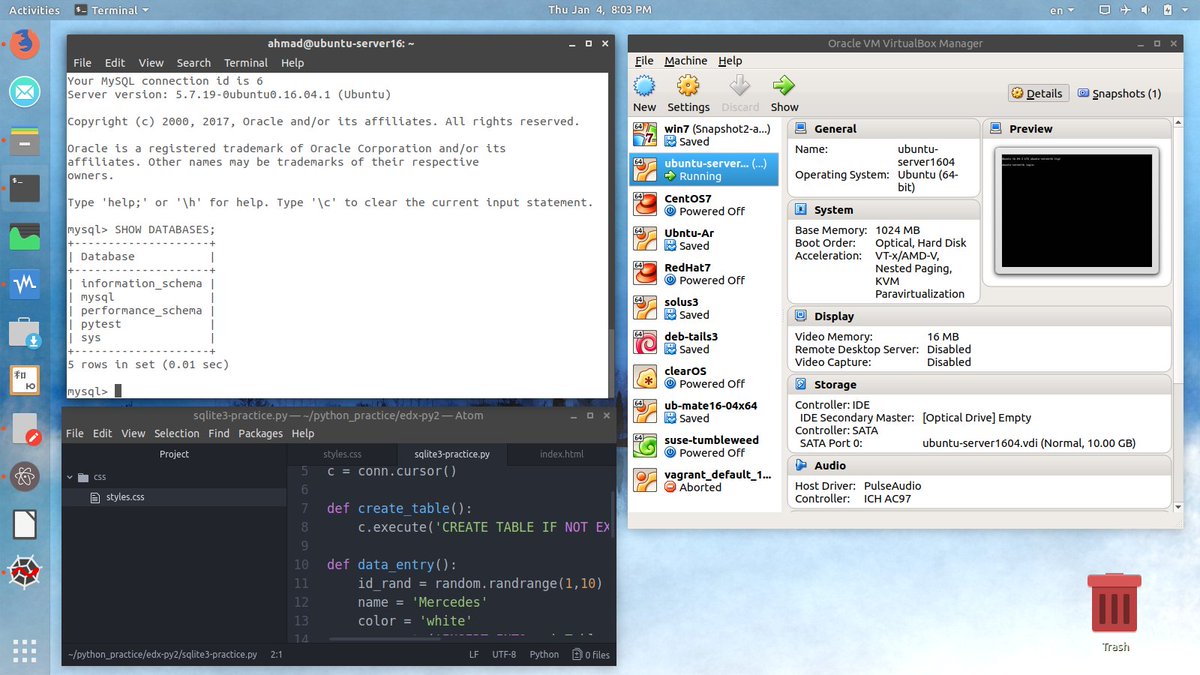Select the CentOS7 virtual machine
This screenshot has height=675, width=1200.
click(x=704, y=204)
